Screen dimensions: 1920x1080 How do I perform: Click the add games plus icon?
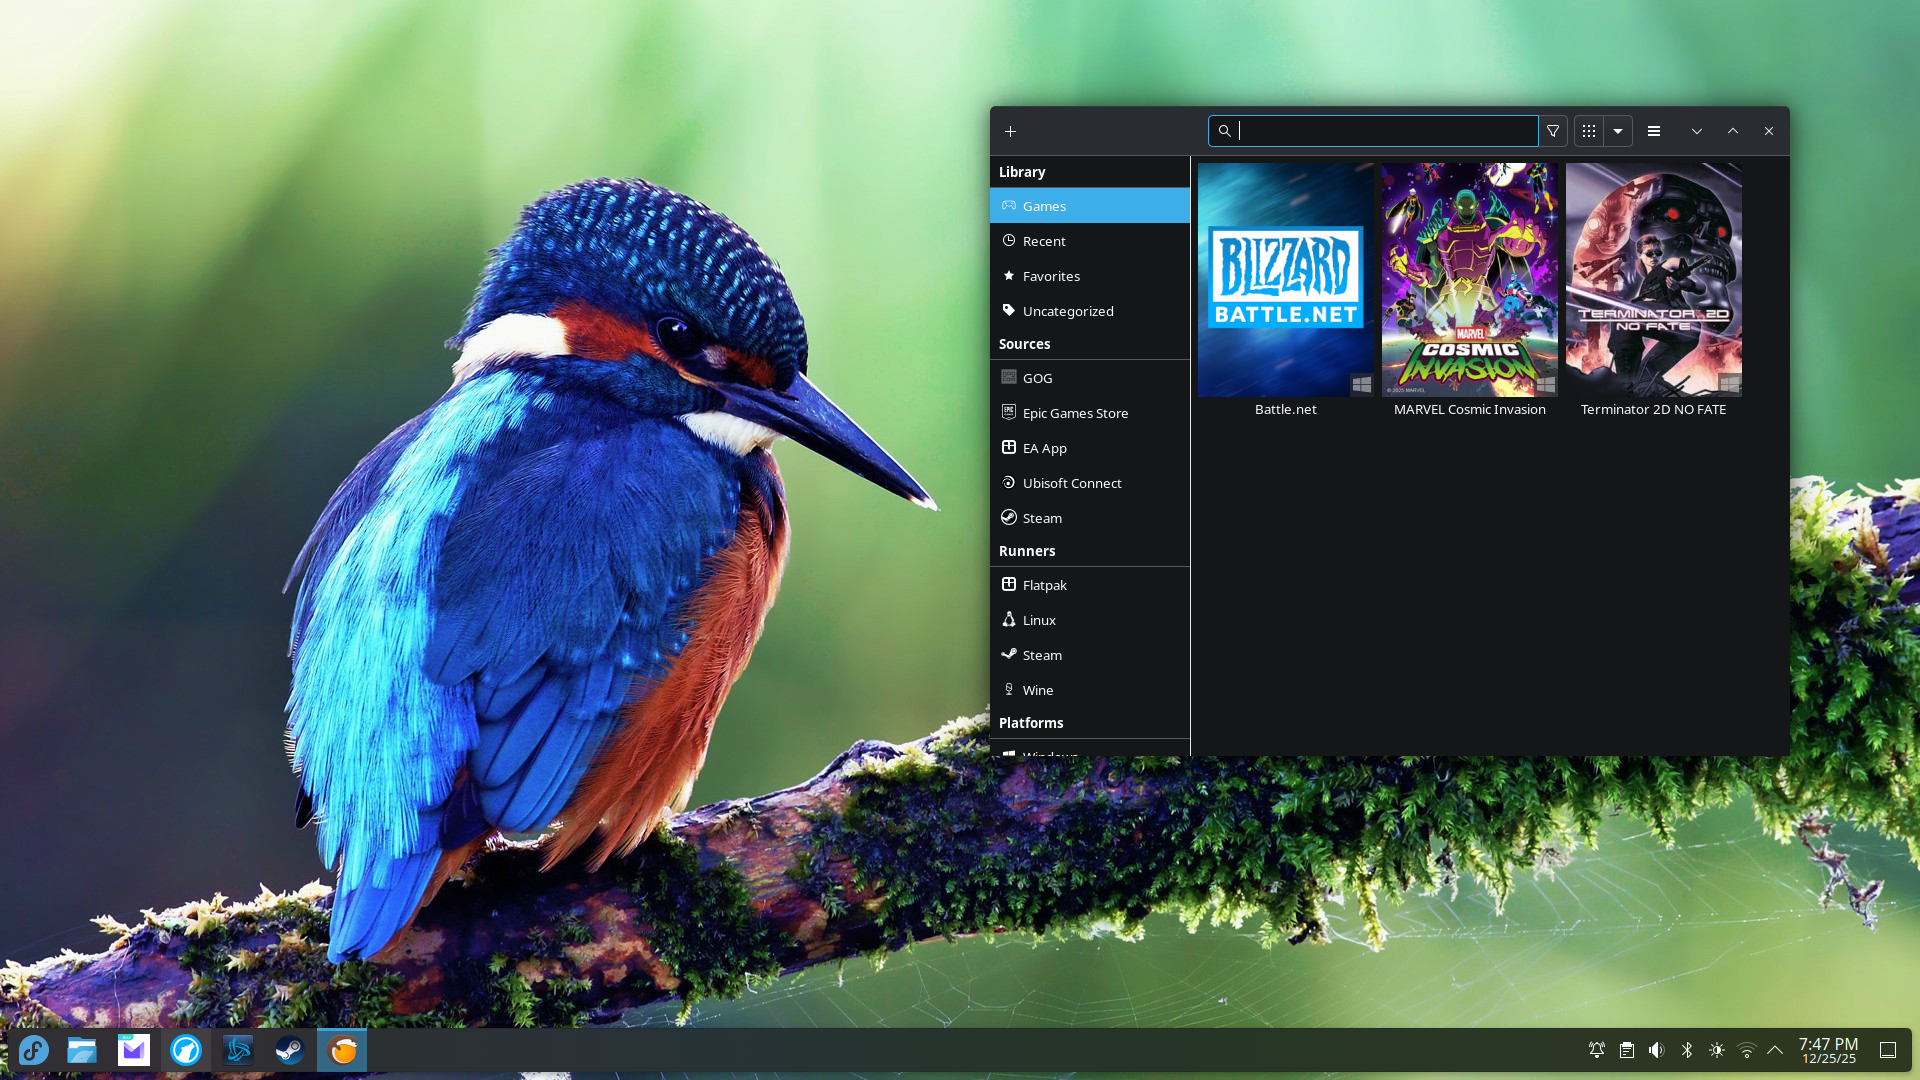1010,131
